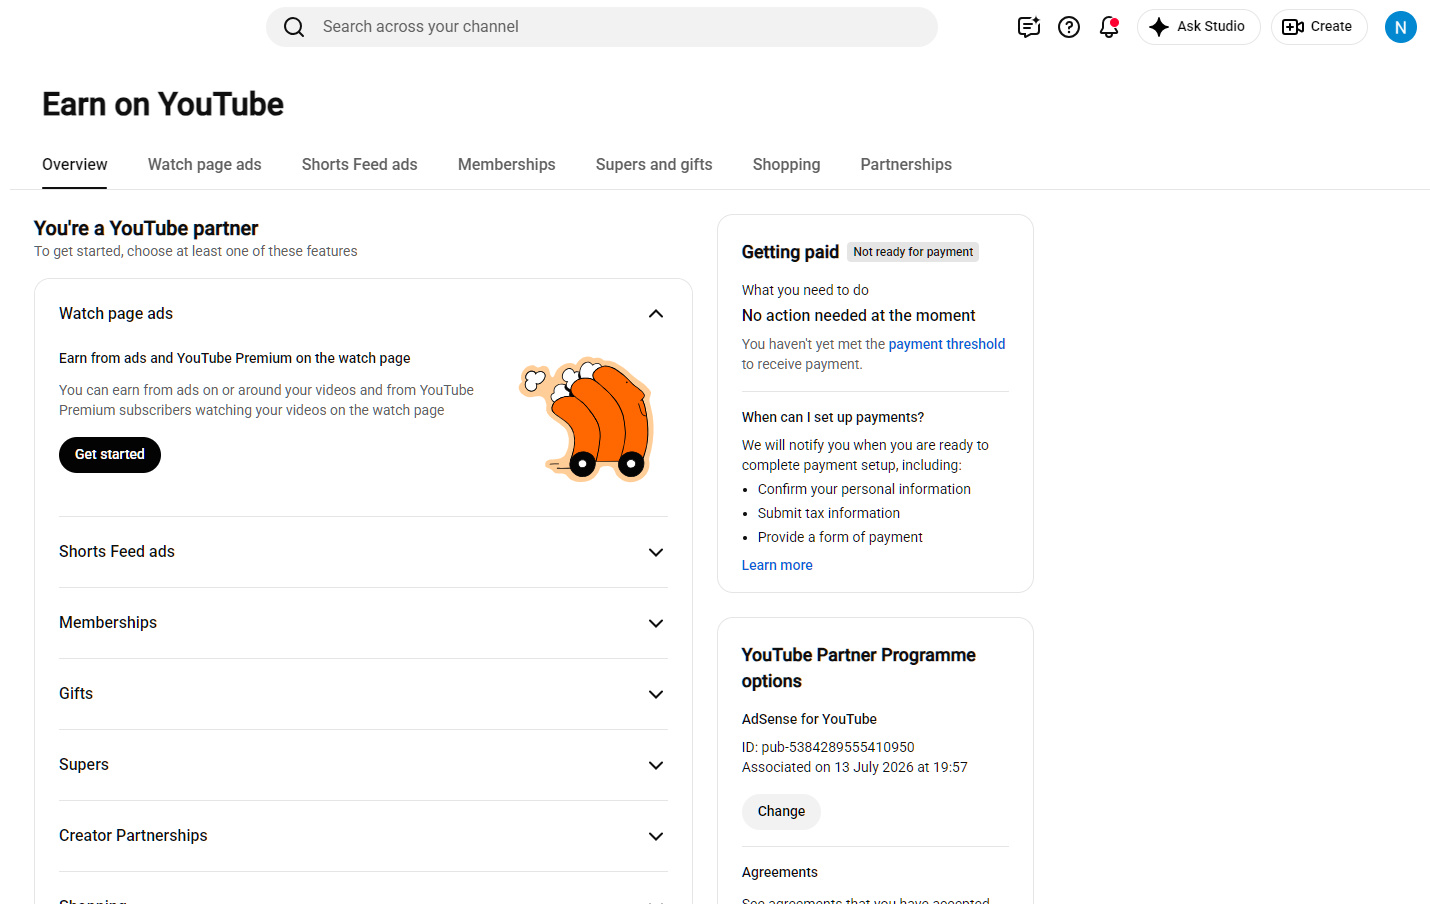
Task: Go to the Partnerships tab
Action: pyautogui.click(x=906, y=165)
